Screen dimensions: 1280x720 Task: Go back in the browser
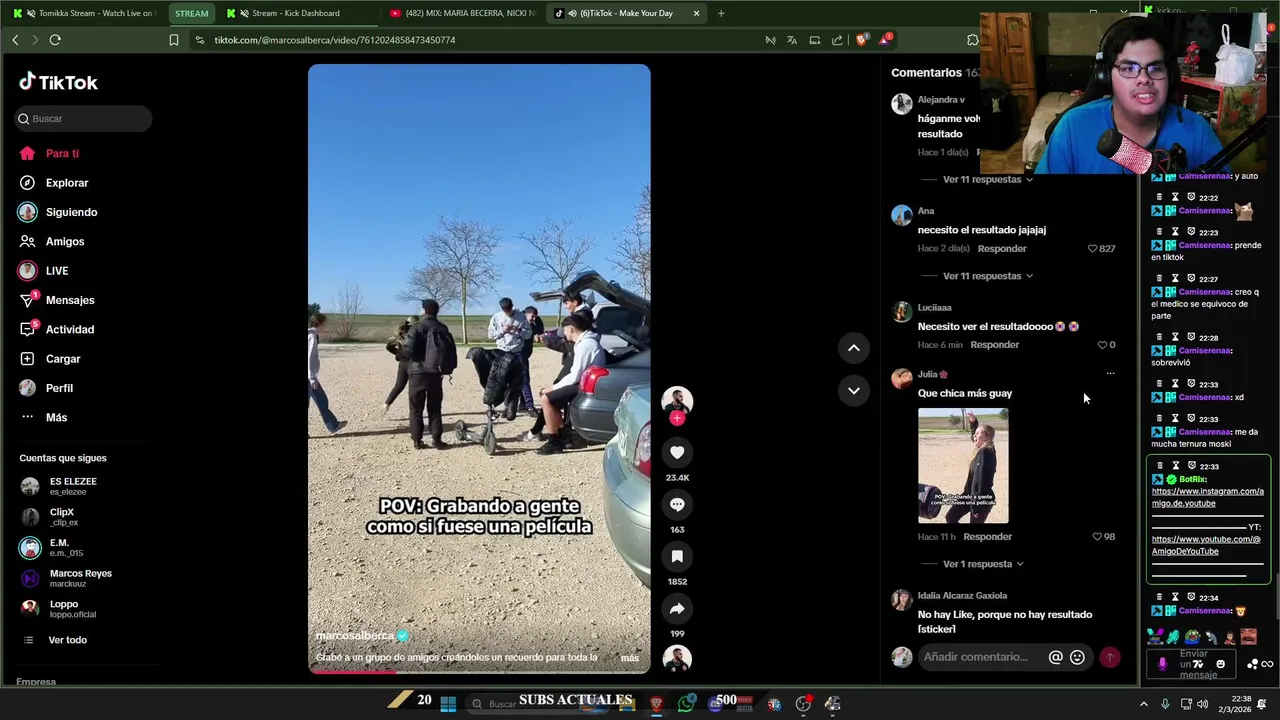15,40
